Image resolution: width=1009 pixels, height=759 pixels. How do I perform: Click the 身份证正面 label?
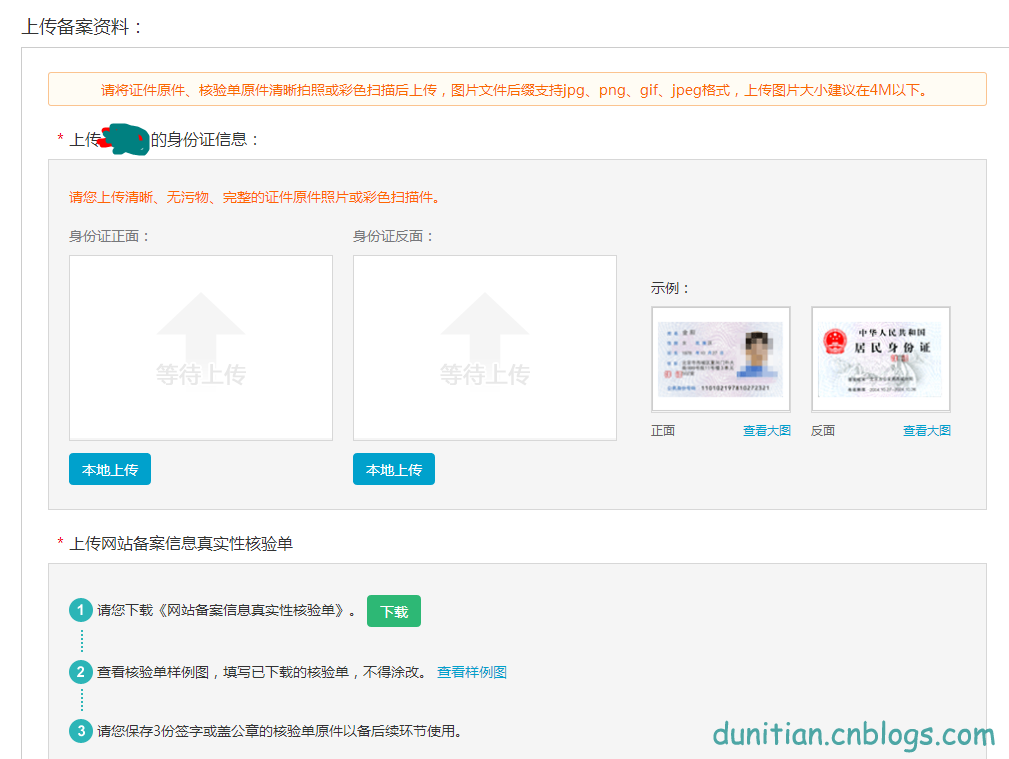click(x=109, y=236)
